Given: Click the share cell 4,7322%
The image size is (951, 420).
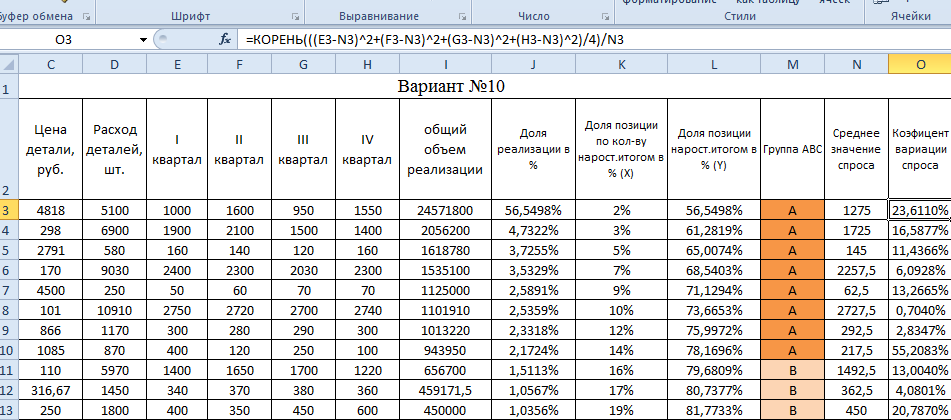Looking at the screenshot, I should (x=533, y=231).
